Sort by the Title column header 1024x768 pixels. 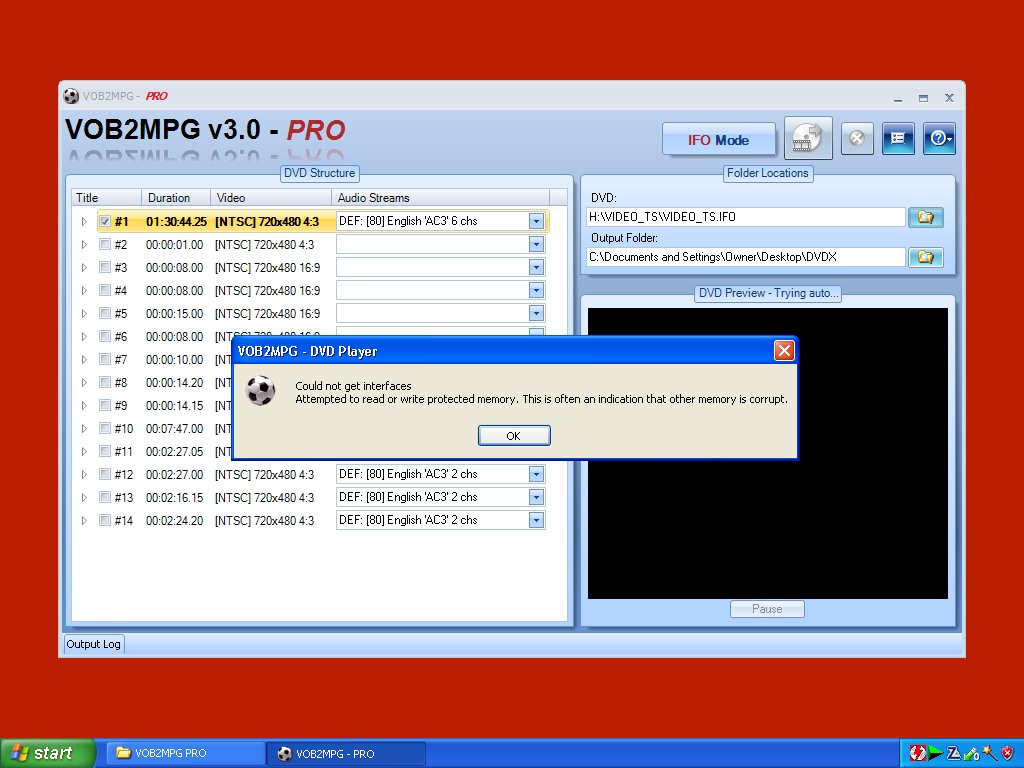106,198
